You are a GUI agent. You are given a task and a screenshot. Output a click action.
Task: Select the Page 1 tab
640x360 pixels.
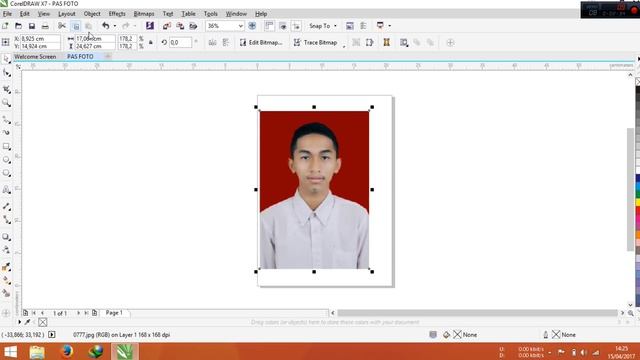(114, 313)
